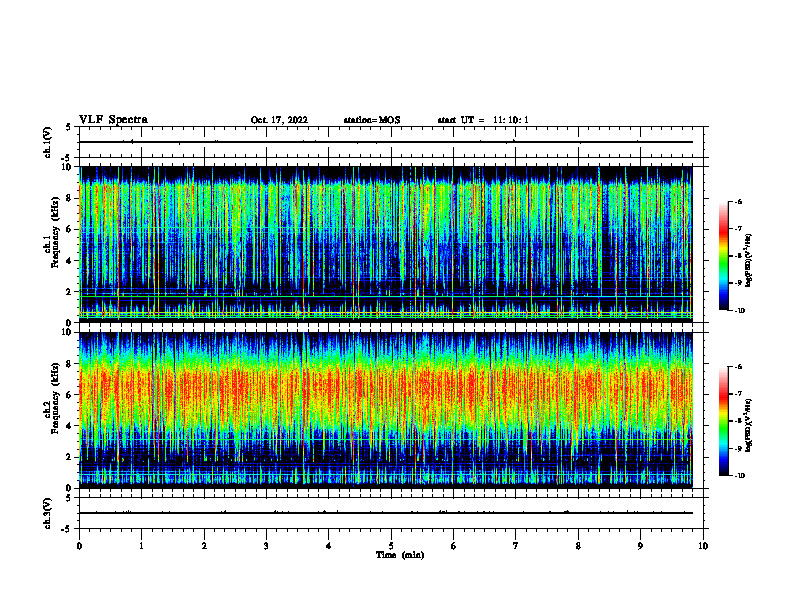Click the "VLF Spectra" plot title
Screen dimensions: 792x612
click(x=113, y=120)
